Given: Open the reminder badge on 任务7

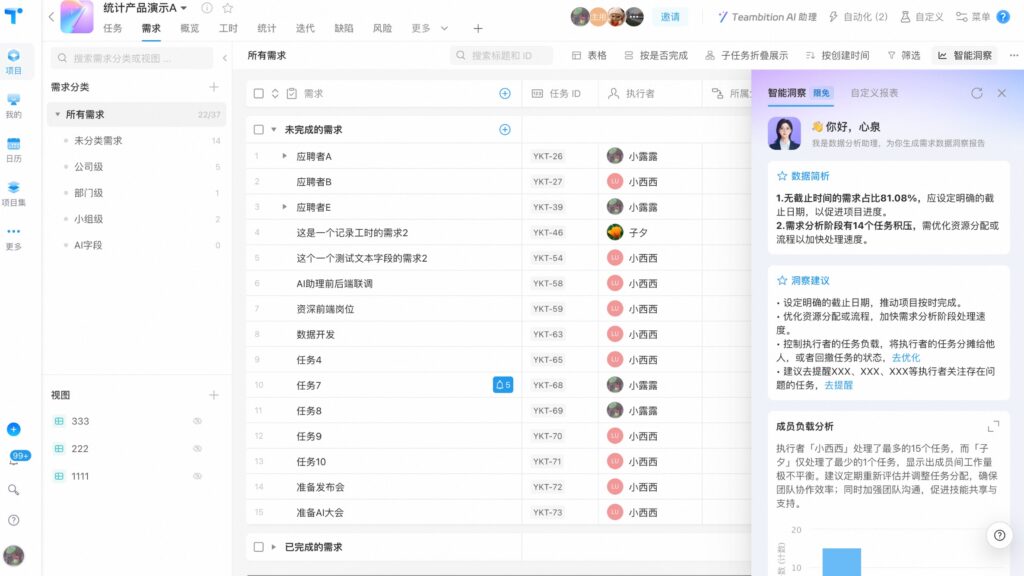Looking at the screenshot, I should [502, 385].
